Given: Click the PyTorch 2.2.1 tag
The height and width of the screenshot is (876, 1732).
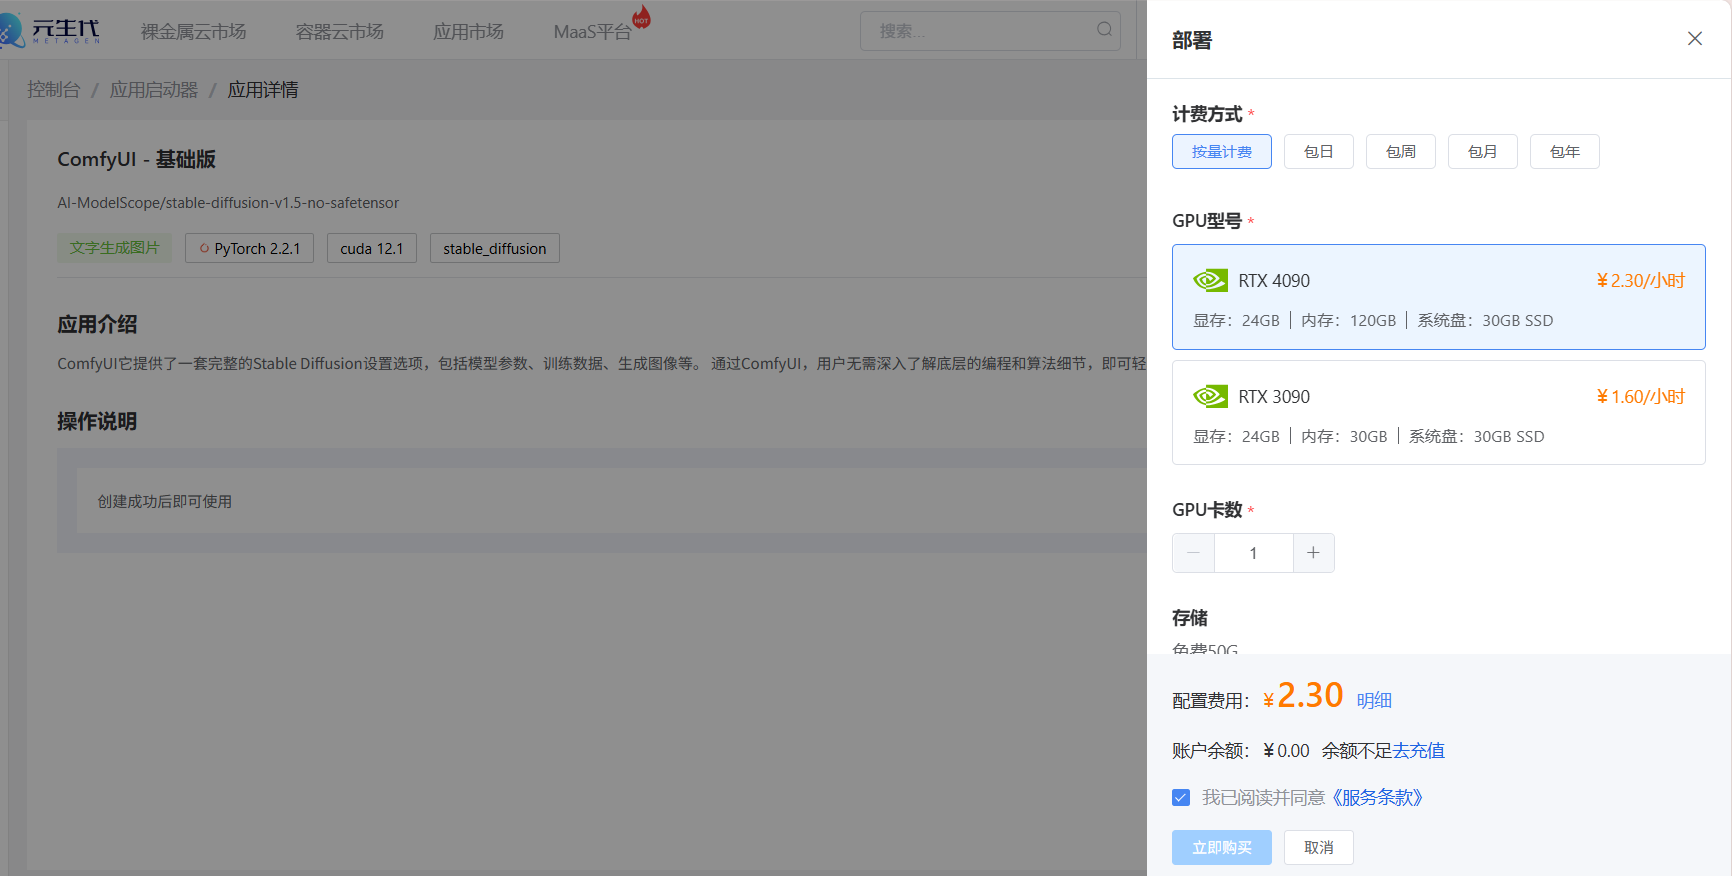Looking at the screenshot, I should (x=249, y=248).
